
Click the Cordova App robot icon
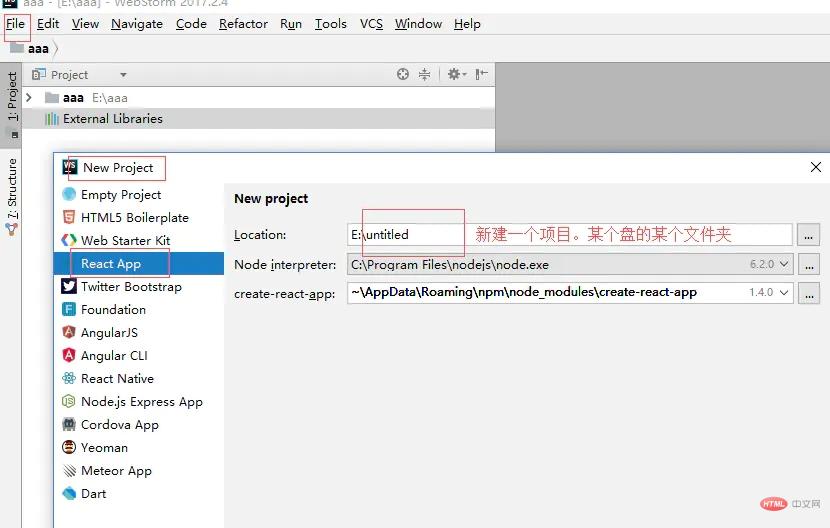point(69,424)
